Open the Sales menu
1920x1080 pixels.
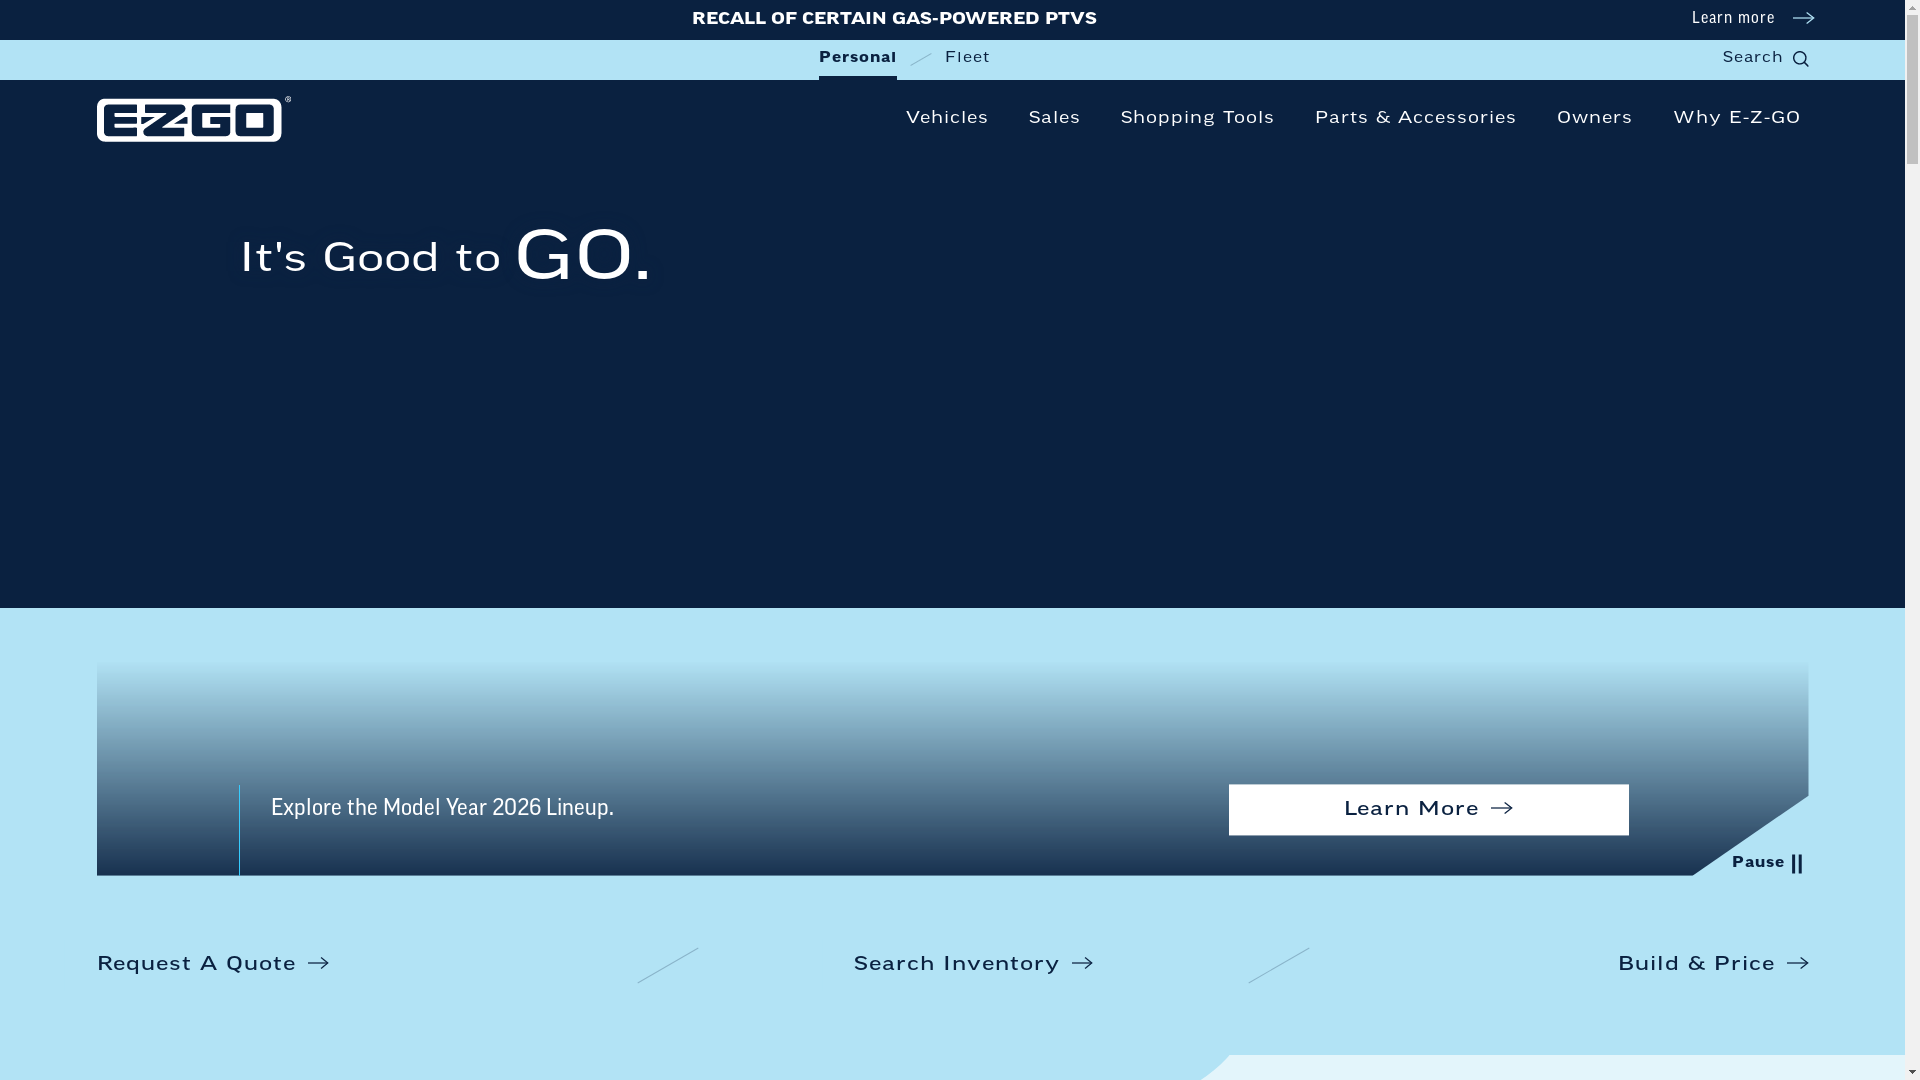1054,118
